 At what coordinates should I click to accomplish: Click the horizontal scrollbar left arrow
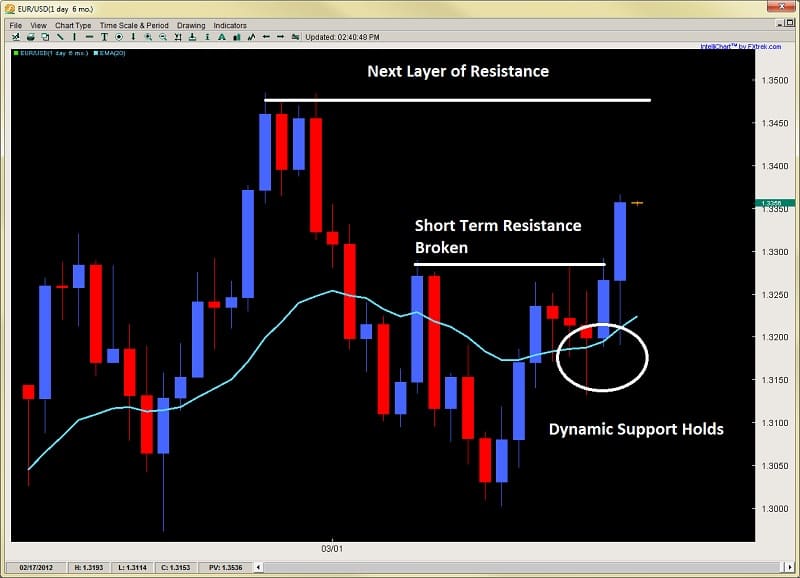(259, 567)
